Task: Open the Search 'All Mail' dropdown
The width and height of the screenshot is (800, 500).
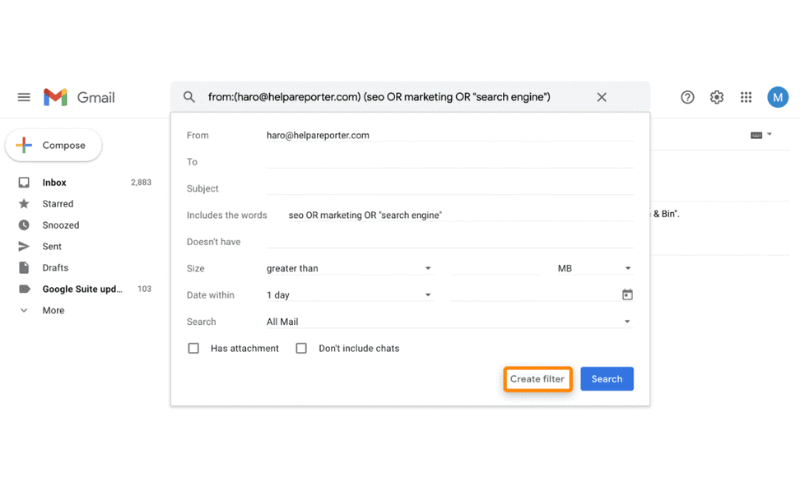Action: (449, 321)
